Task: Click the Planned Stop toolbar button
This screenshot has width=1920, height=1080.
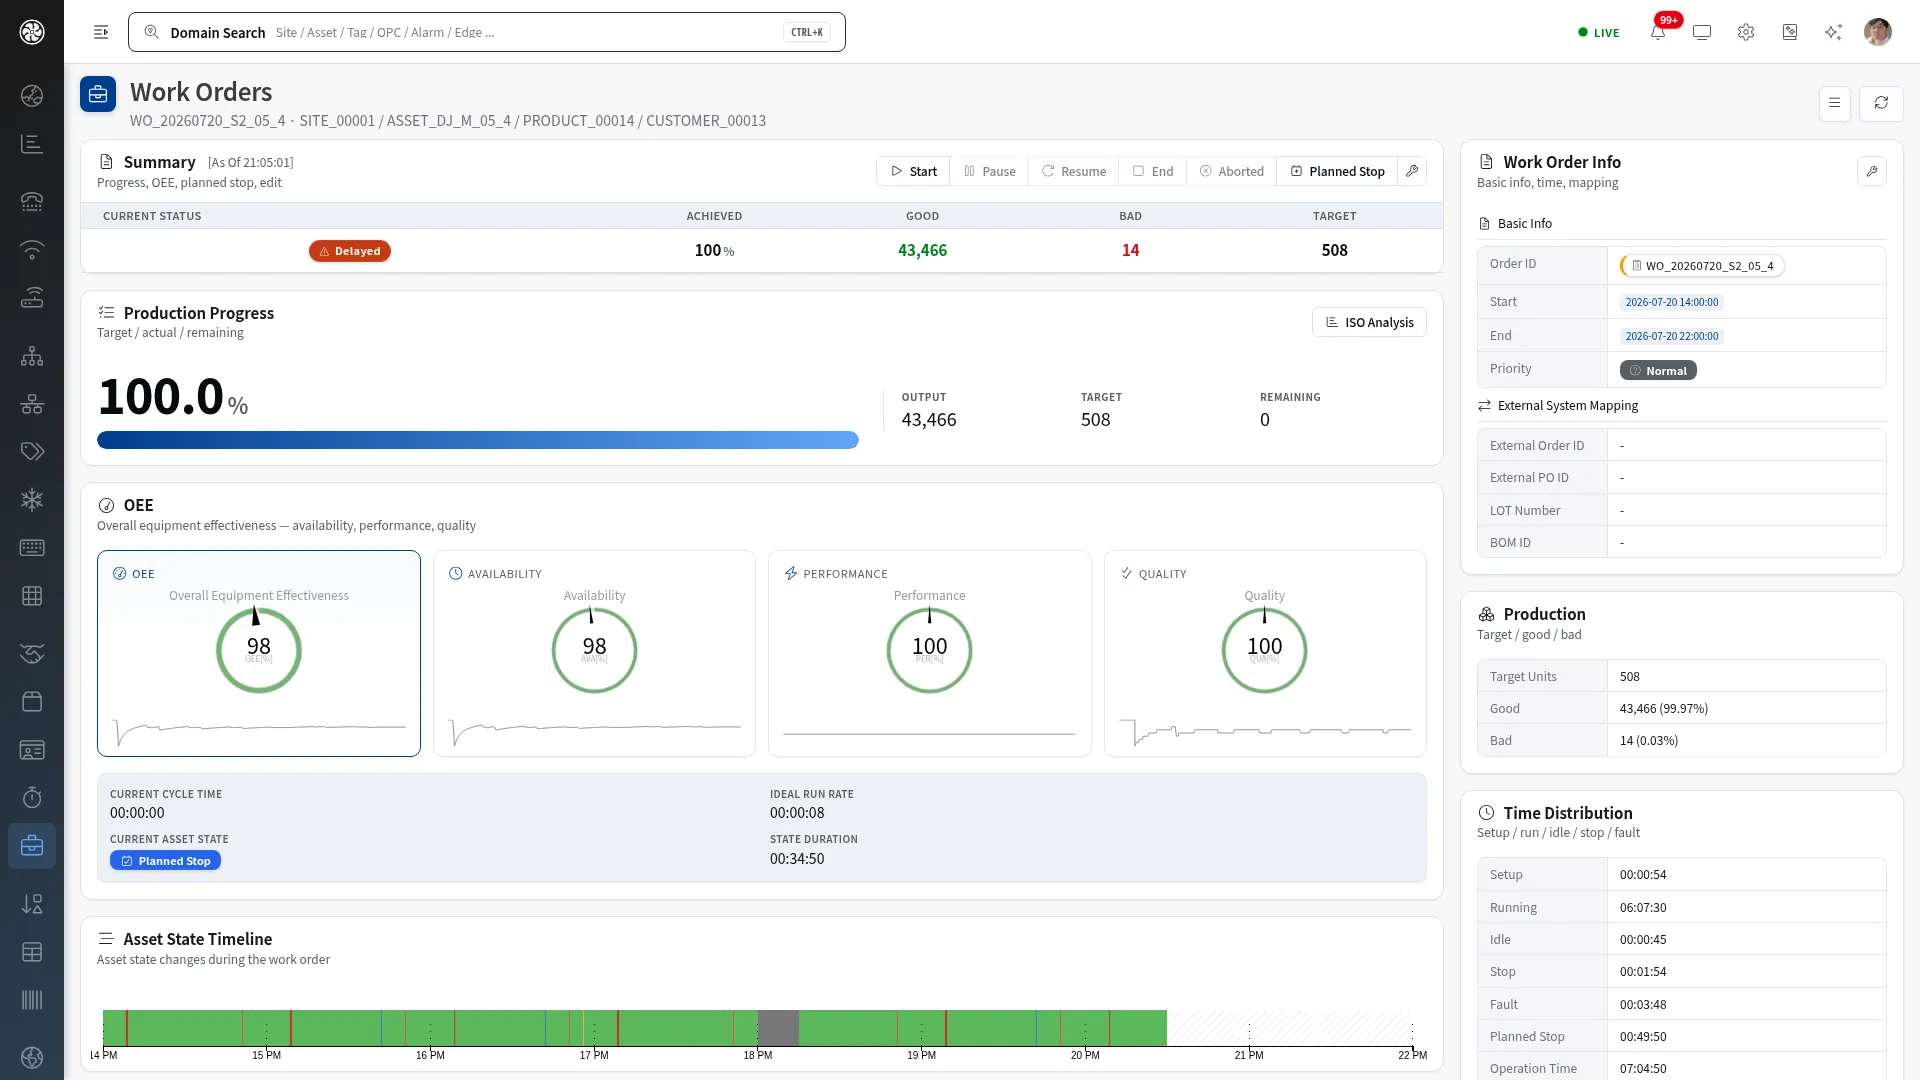Action: (x=1337, y=171)
